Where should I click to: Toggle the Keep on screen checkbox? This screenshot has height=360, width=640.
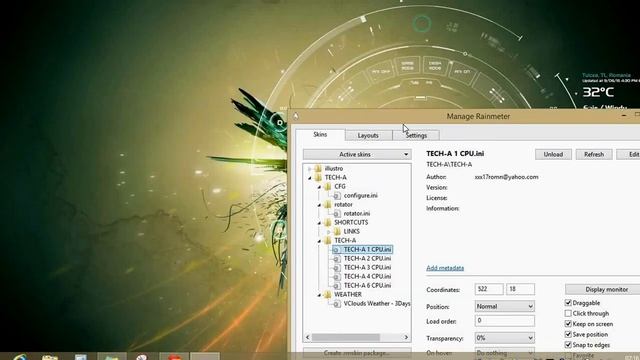(x=568, y=324)
